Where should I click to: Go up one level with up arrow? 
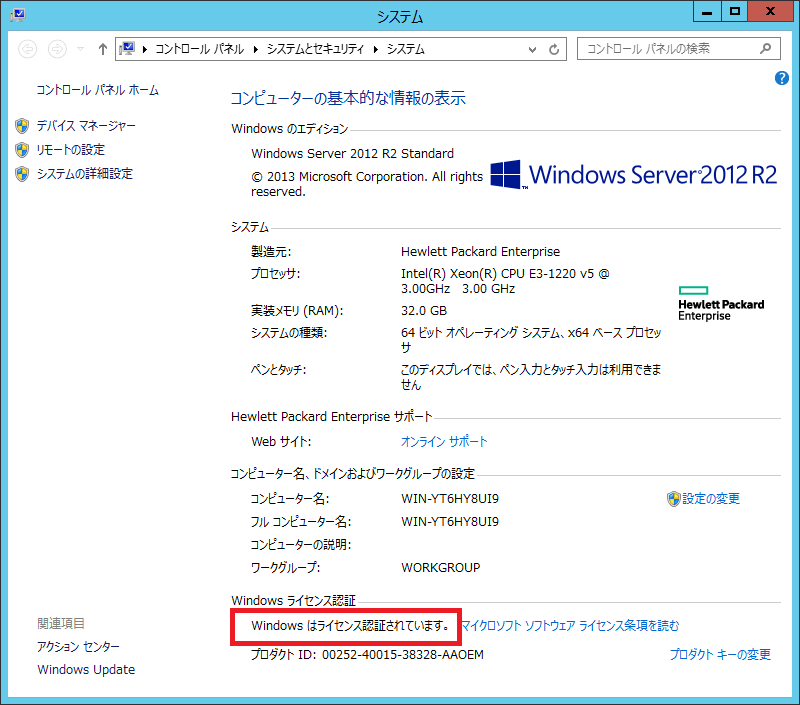[x=102, y=49]
